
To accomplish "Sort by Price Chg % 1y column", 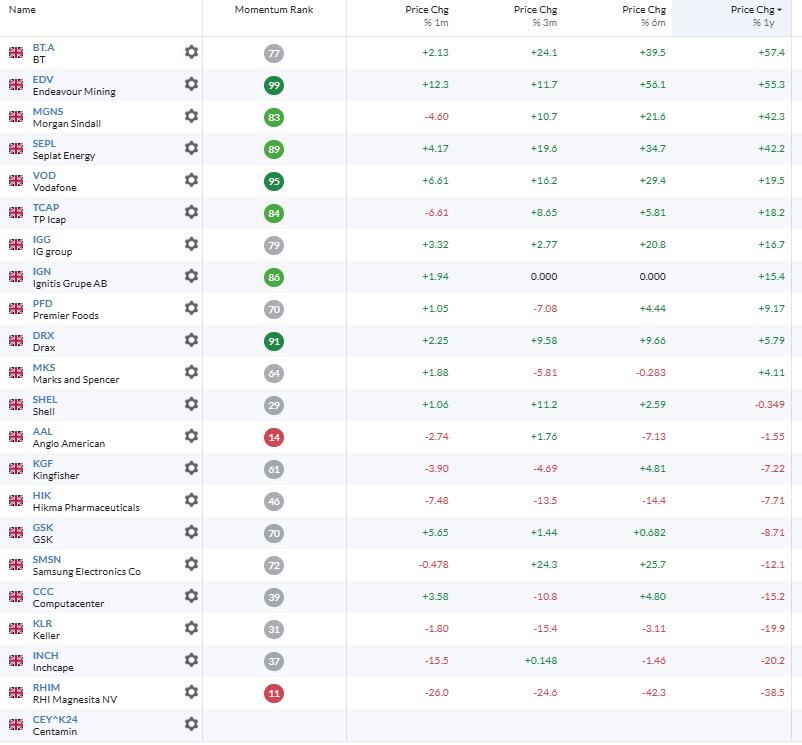I will pyautogui.click(x=756, y=16).
